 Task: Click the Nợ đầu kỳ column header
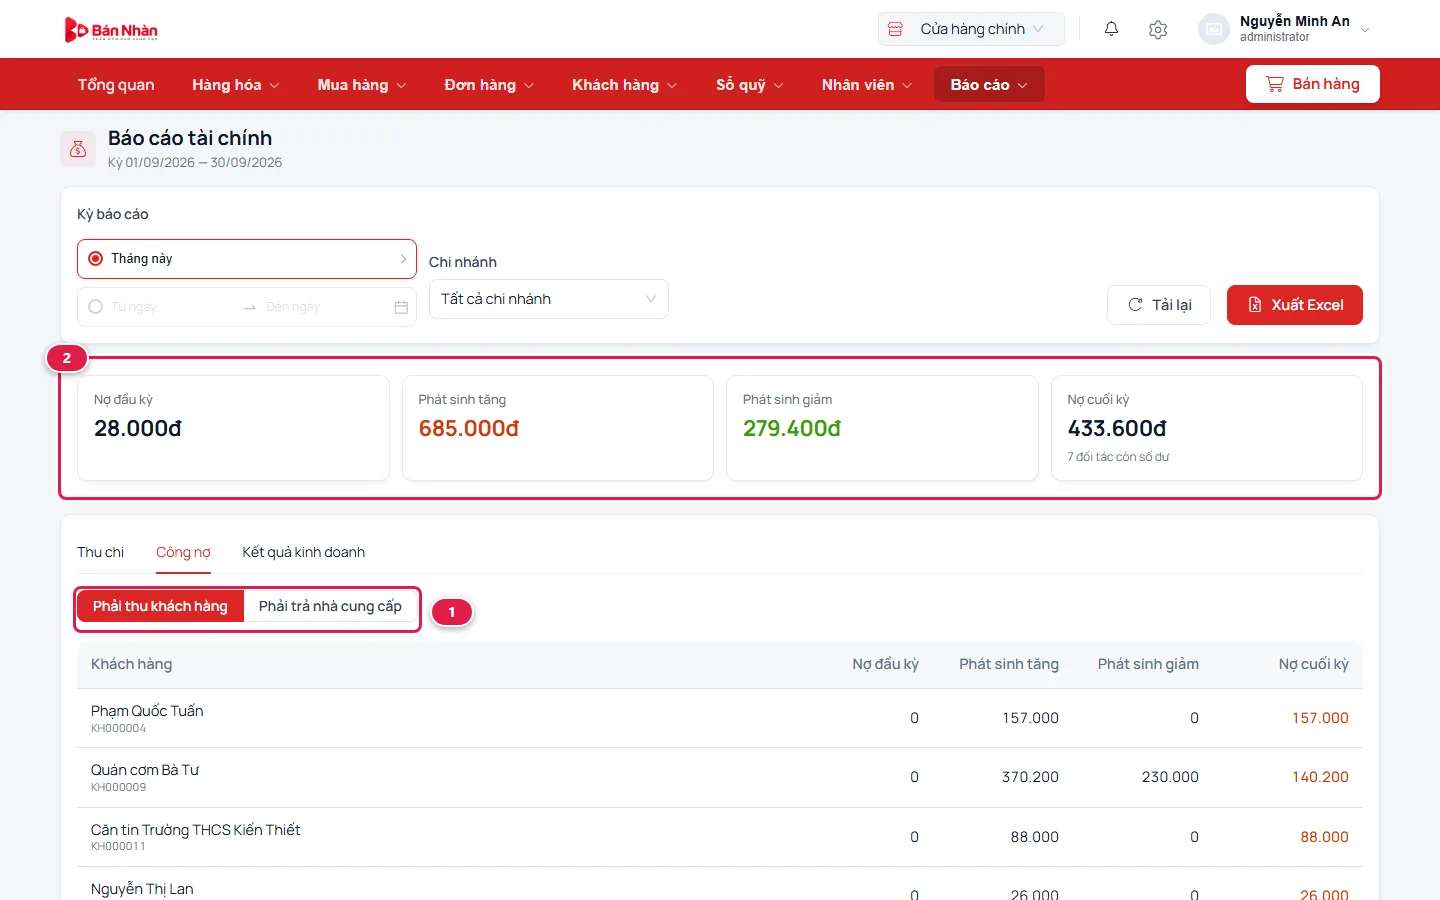(885, 664)
